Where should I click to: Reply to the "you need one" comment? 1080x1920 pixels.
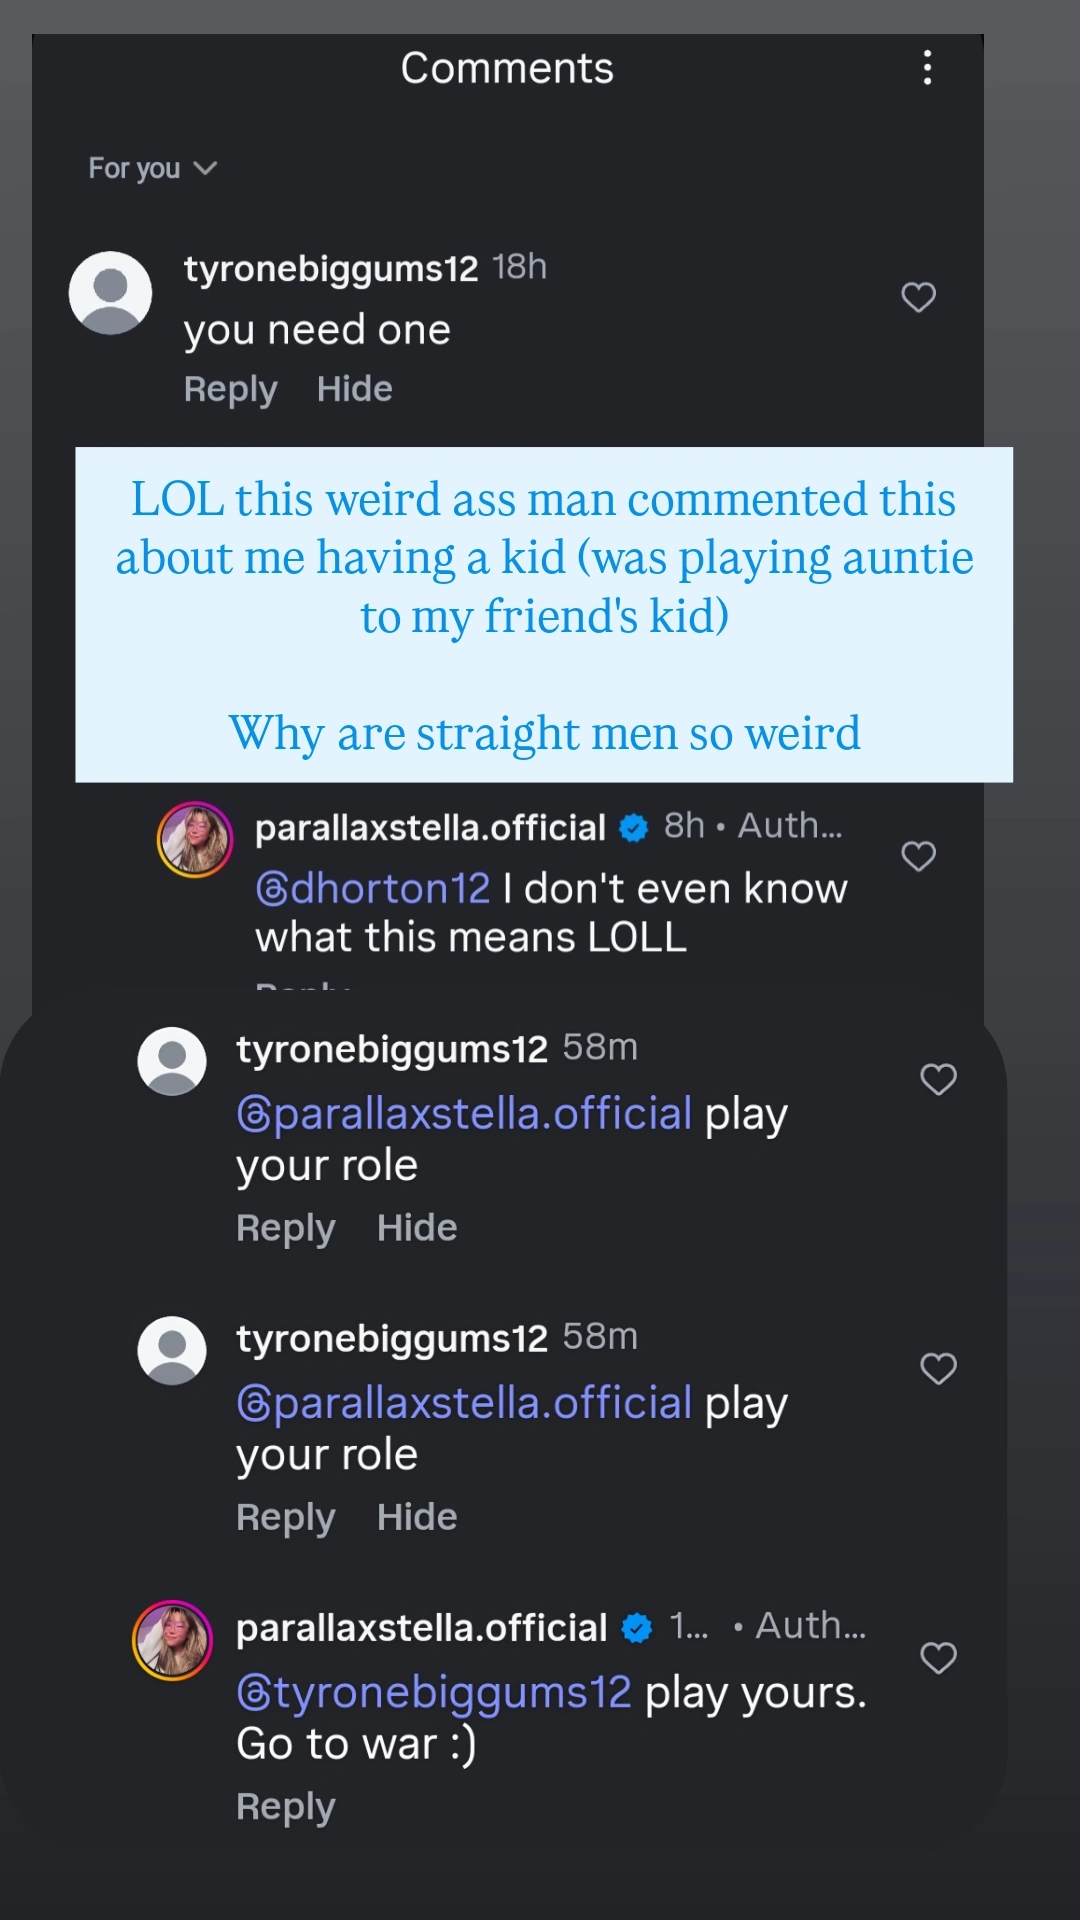230,389
